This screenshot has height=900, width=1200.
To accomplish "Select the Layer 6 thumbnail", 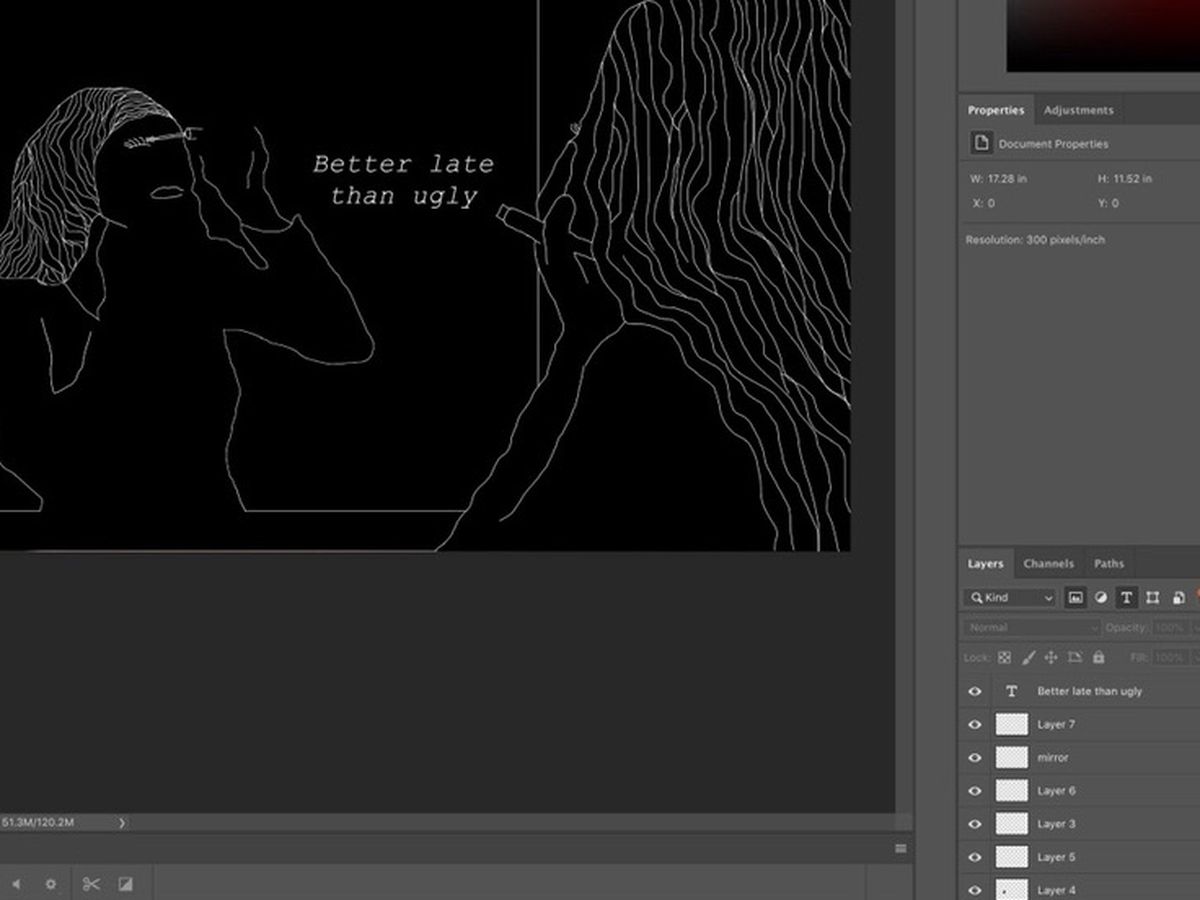I will 1012,791.
